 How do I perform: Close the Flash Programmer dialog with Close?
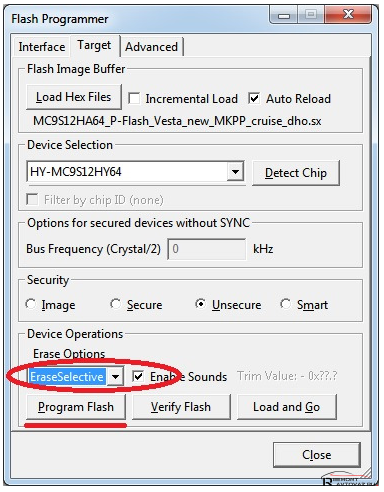(317, 455)
